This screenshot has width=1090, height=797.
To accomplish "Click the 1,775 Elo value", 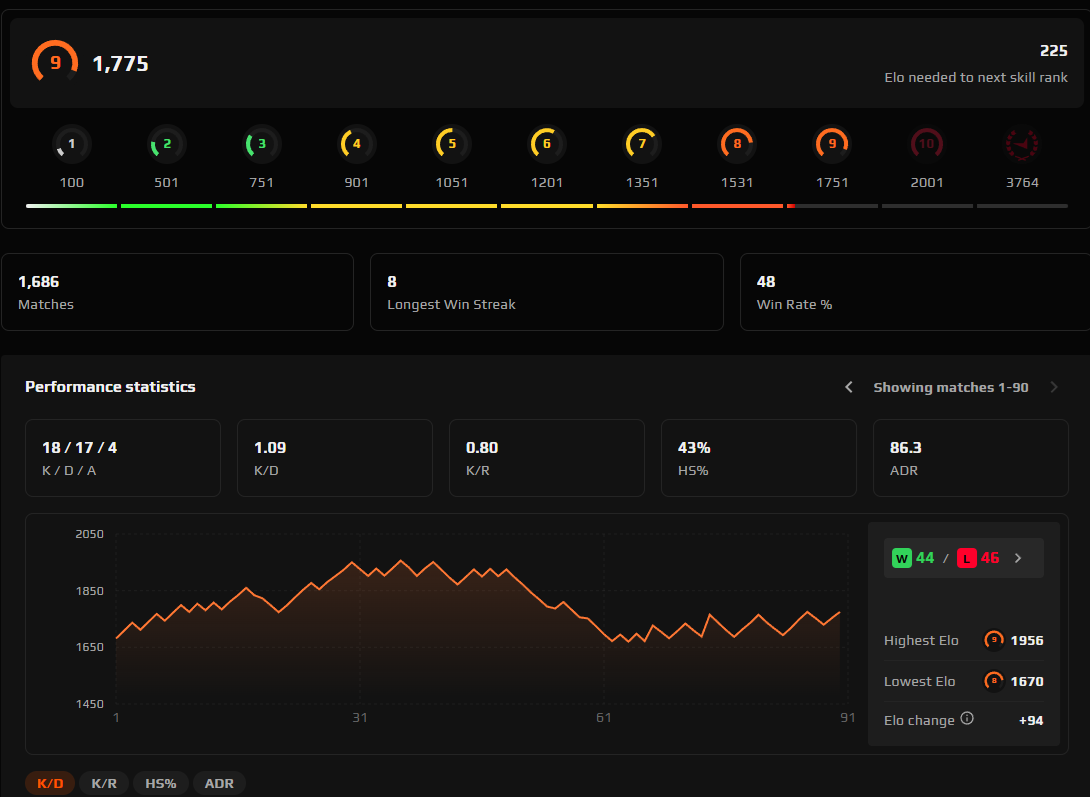I will (120, 63).
